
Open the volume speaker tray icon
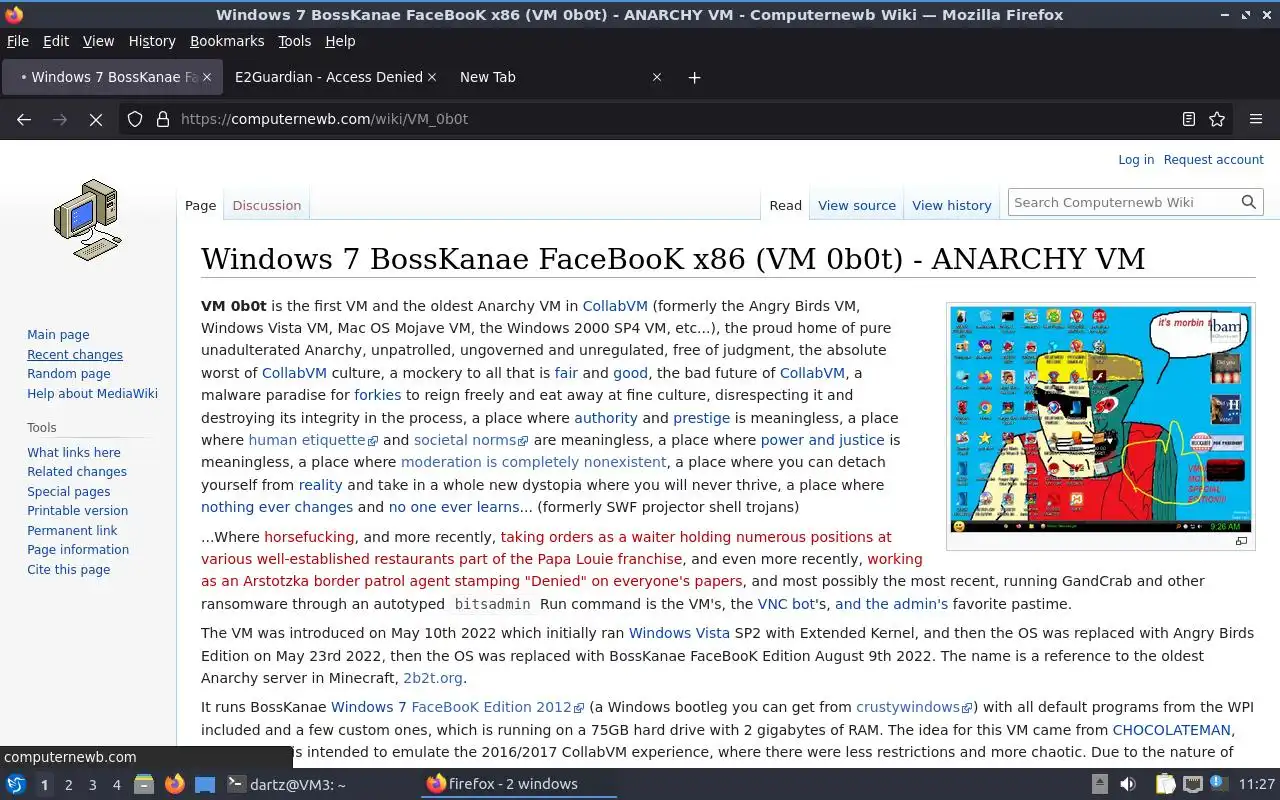(1128, 784)
